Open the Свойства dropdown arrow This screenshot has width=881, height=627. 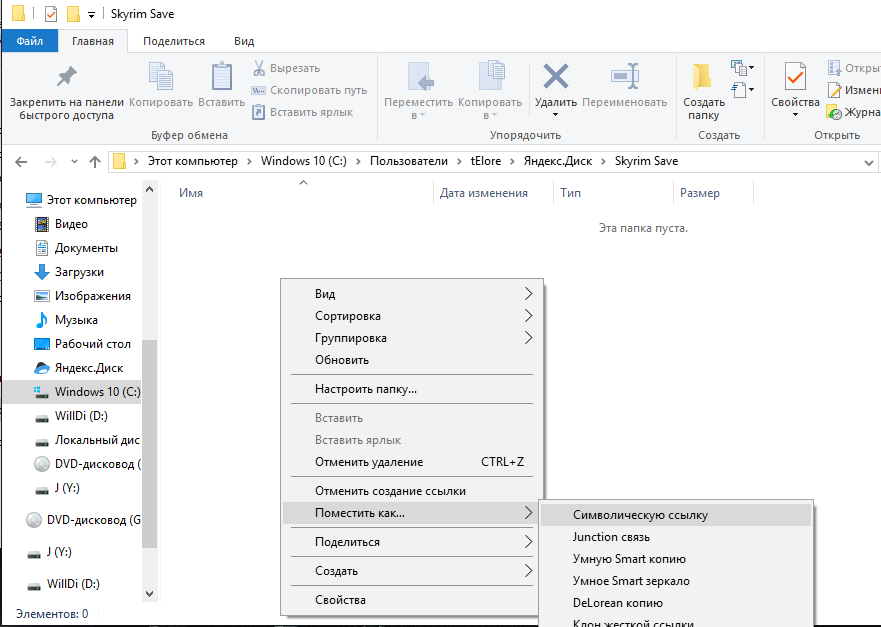[795, 115]
